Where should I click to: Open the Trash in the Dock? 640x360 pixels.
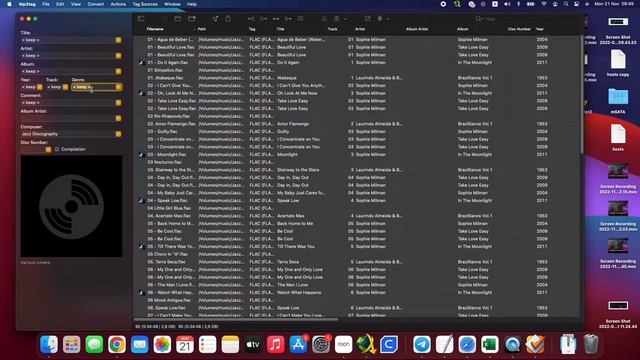click(x=591, y=344)
